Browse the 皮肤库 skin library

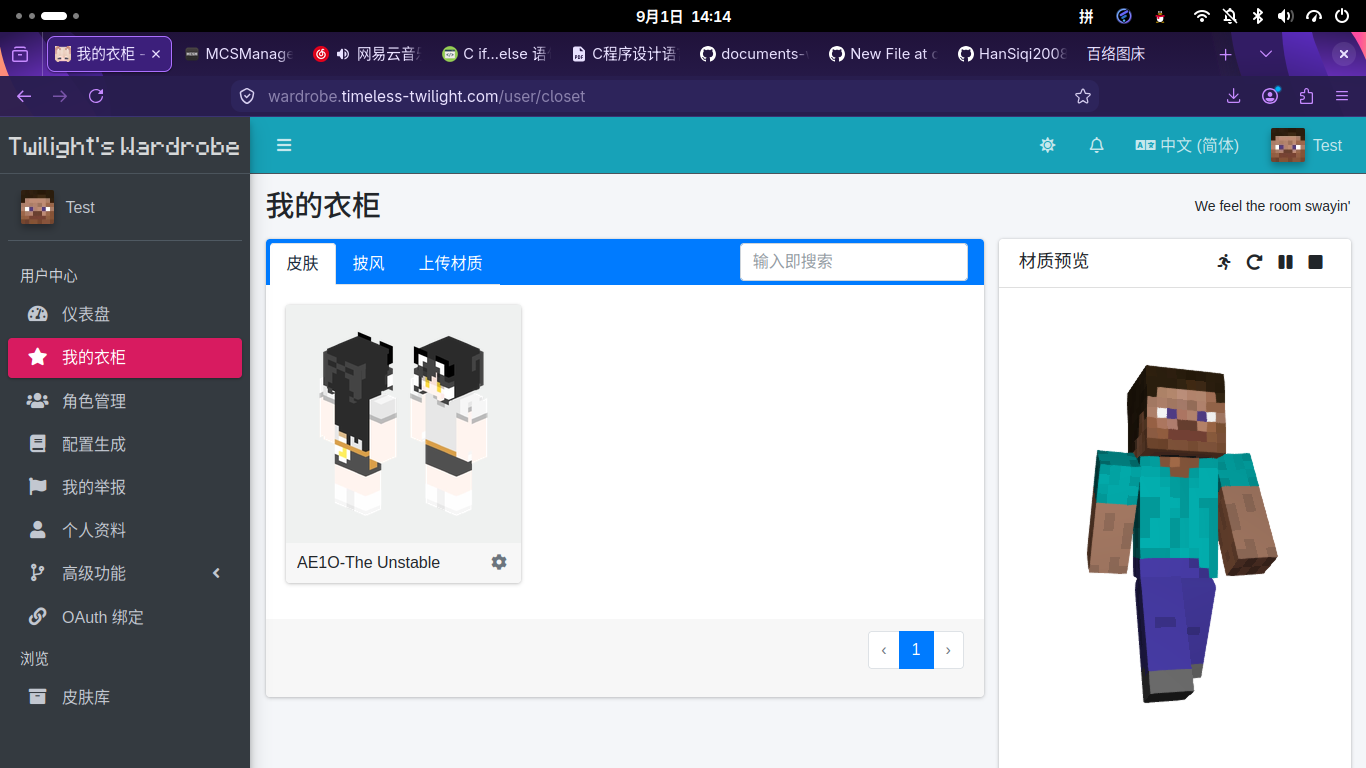click(125, 697)
